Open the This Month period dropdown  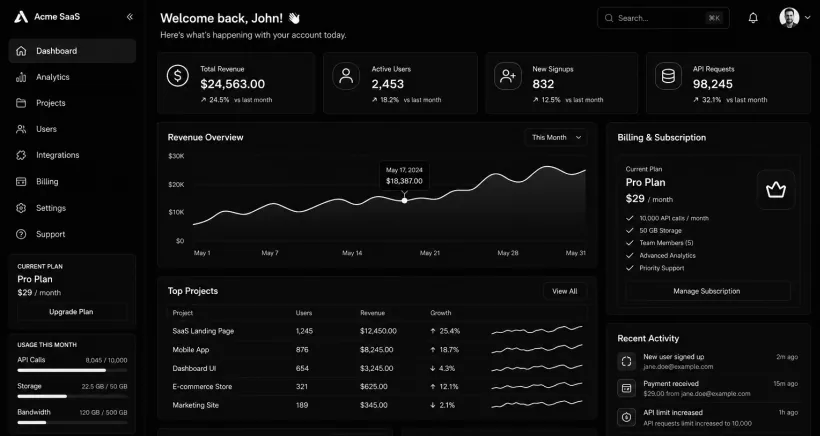556,137
